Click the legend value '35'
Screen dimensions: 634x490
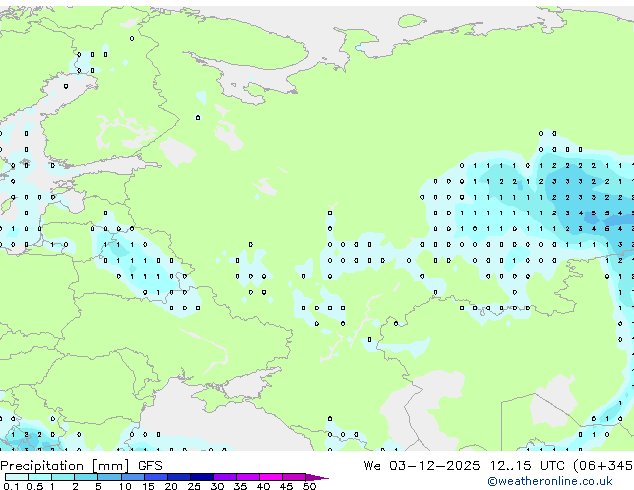[x=240, y=486]
